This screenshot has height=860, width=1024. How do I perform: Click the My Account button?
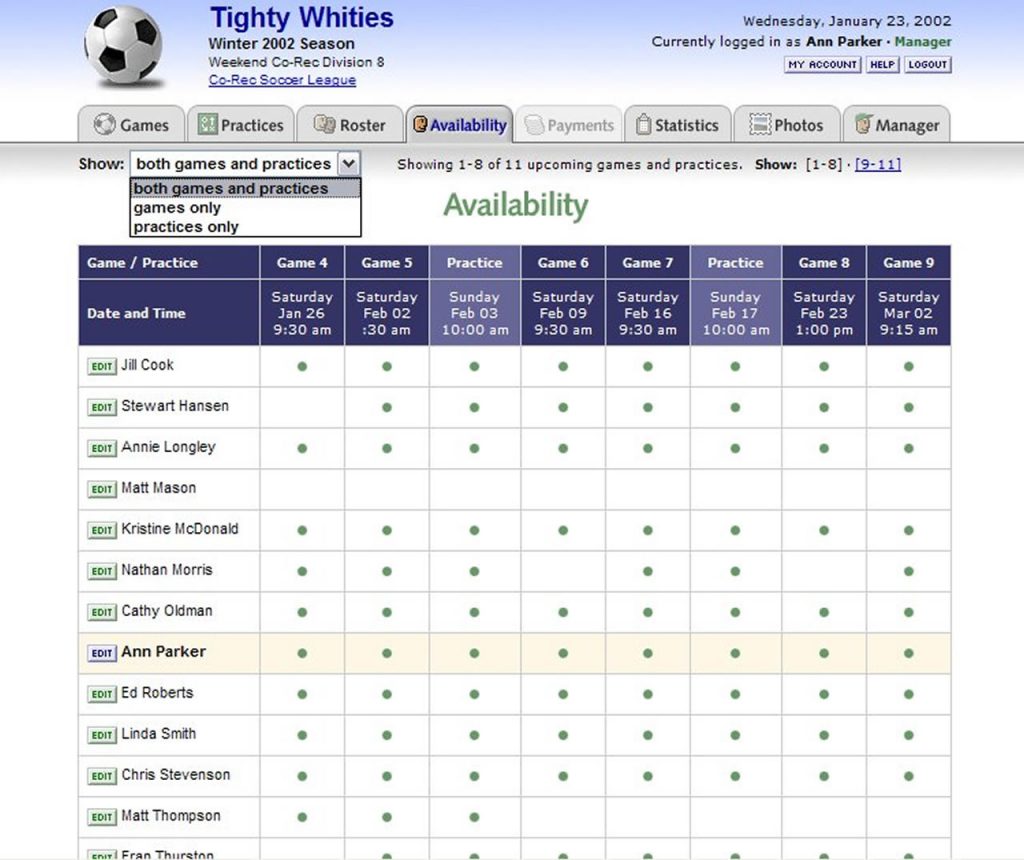tap(822, 65)
